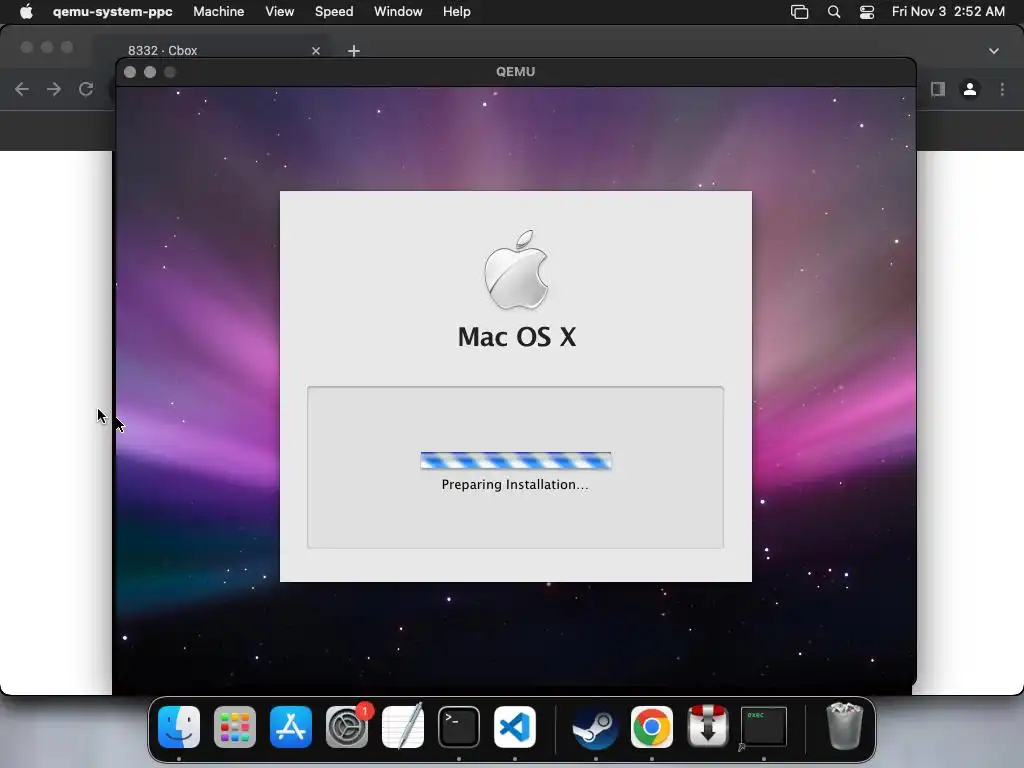Open a new tab in Chrome

click(x=353, y=50)
